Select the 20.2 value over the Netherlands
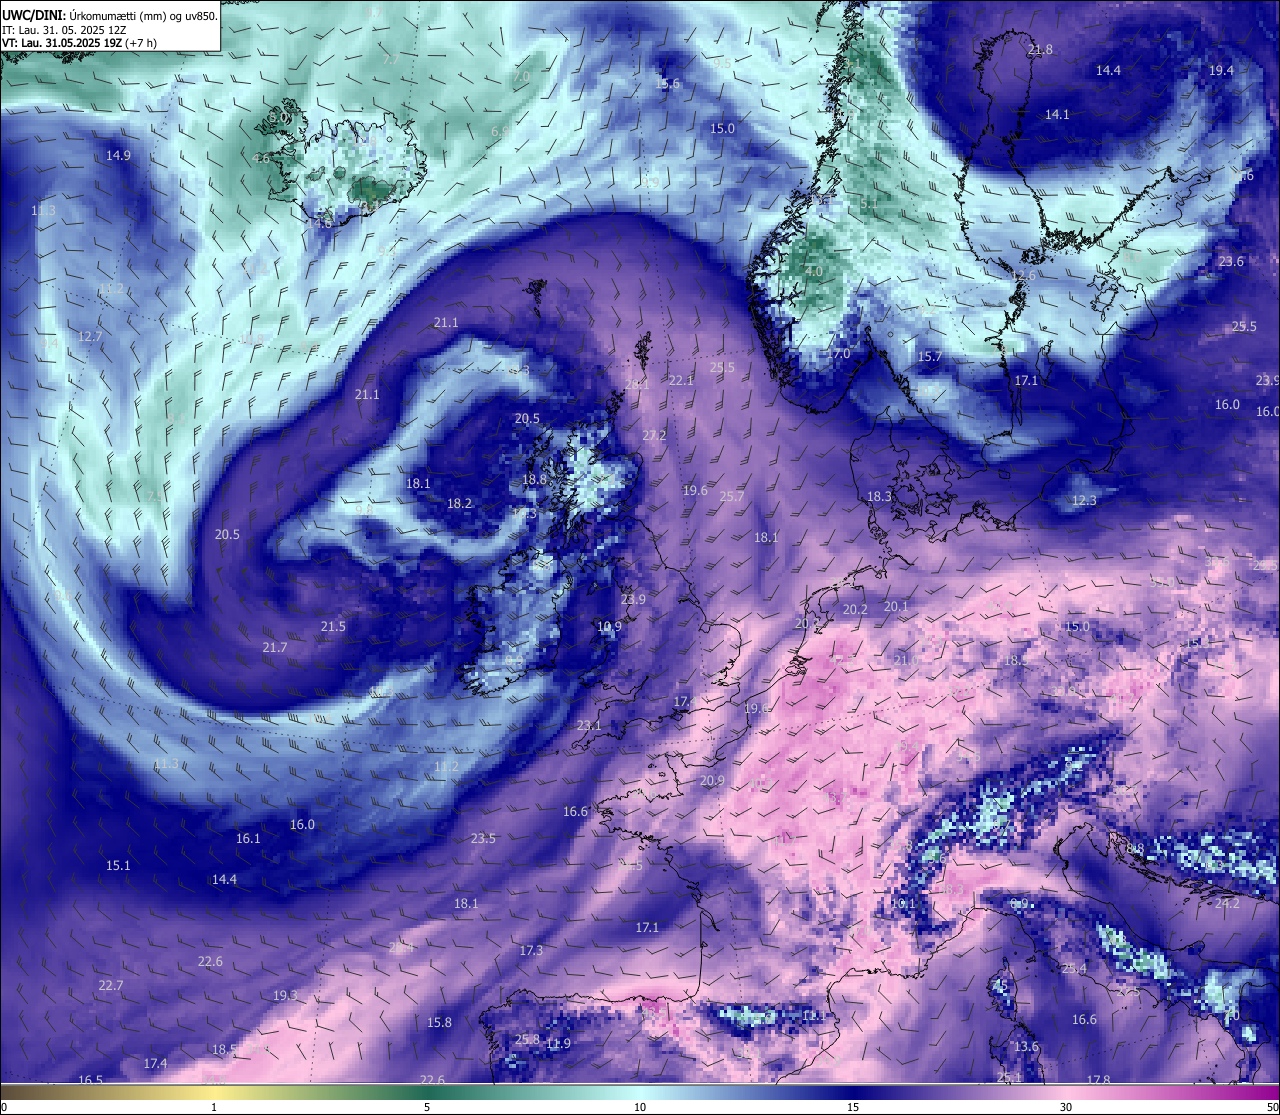1280x1115 pixels. coord(855,610)
